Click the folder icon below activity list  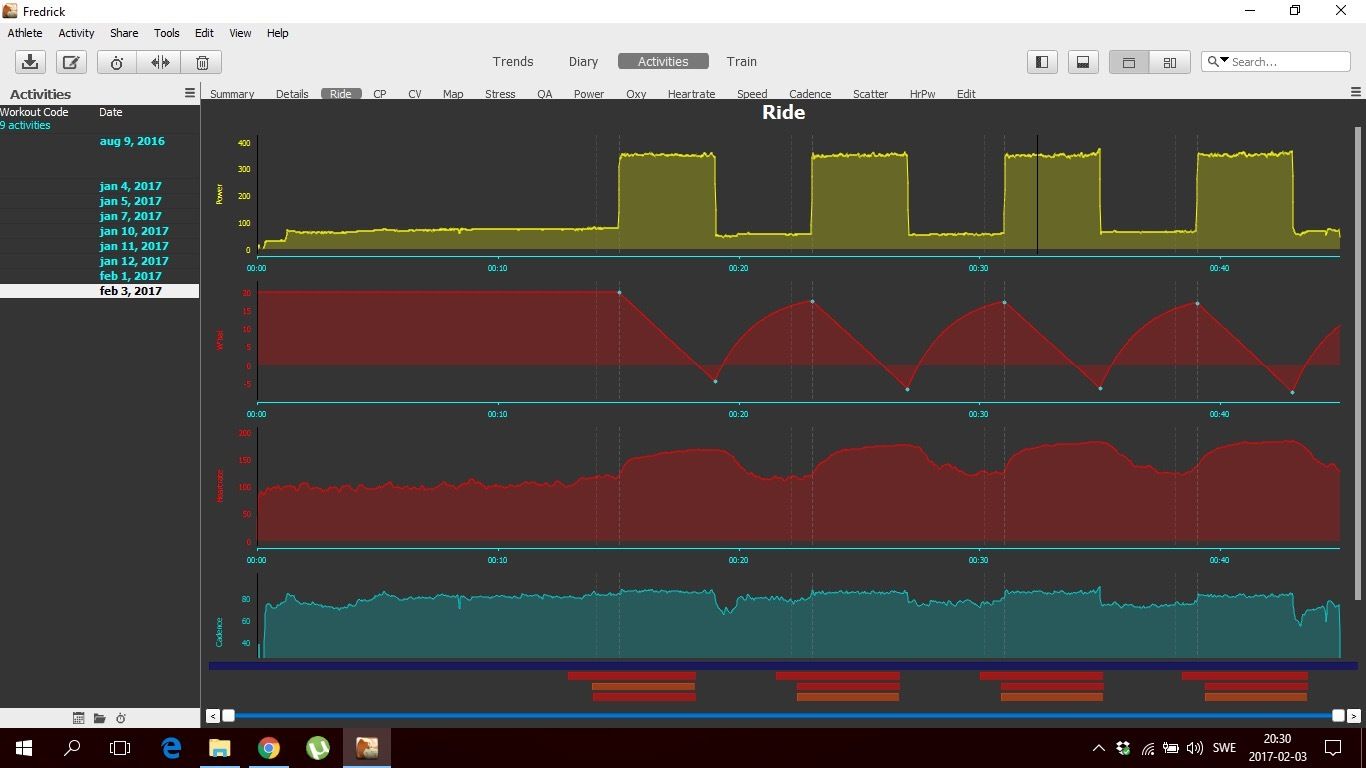tap(100, 718)
